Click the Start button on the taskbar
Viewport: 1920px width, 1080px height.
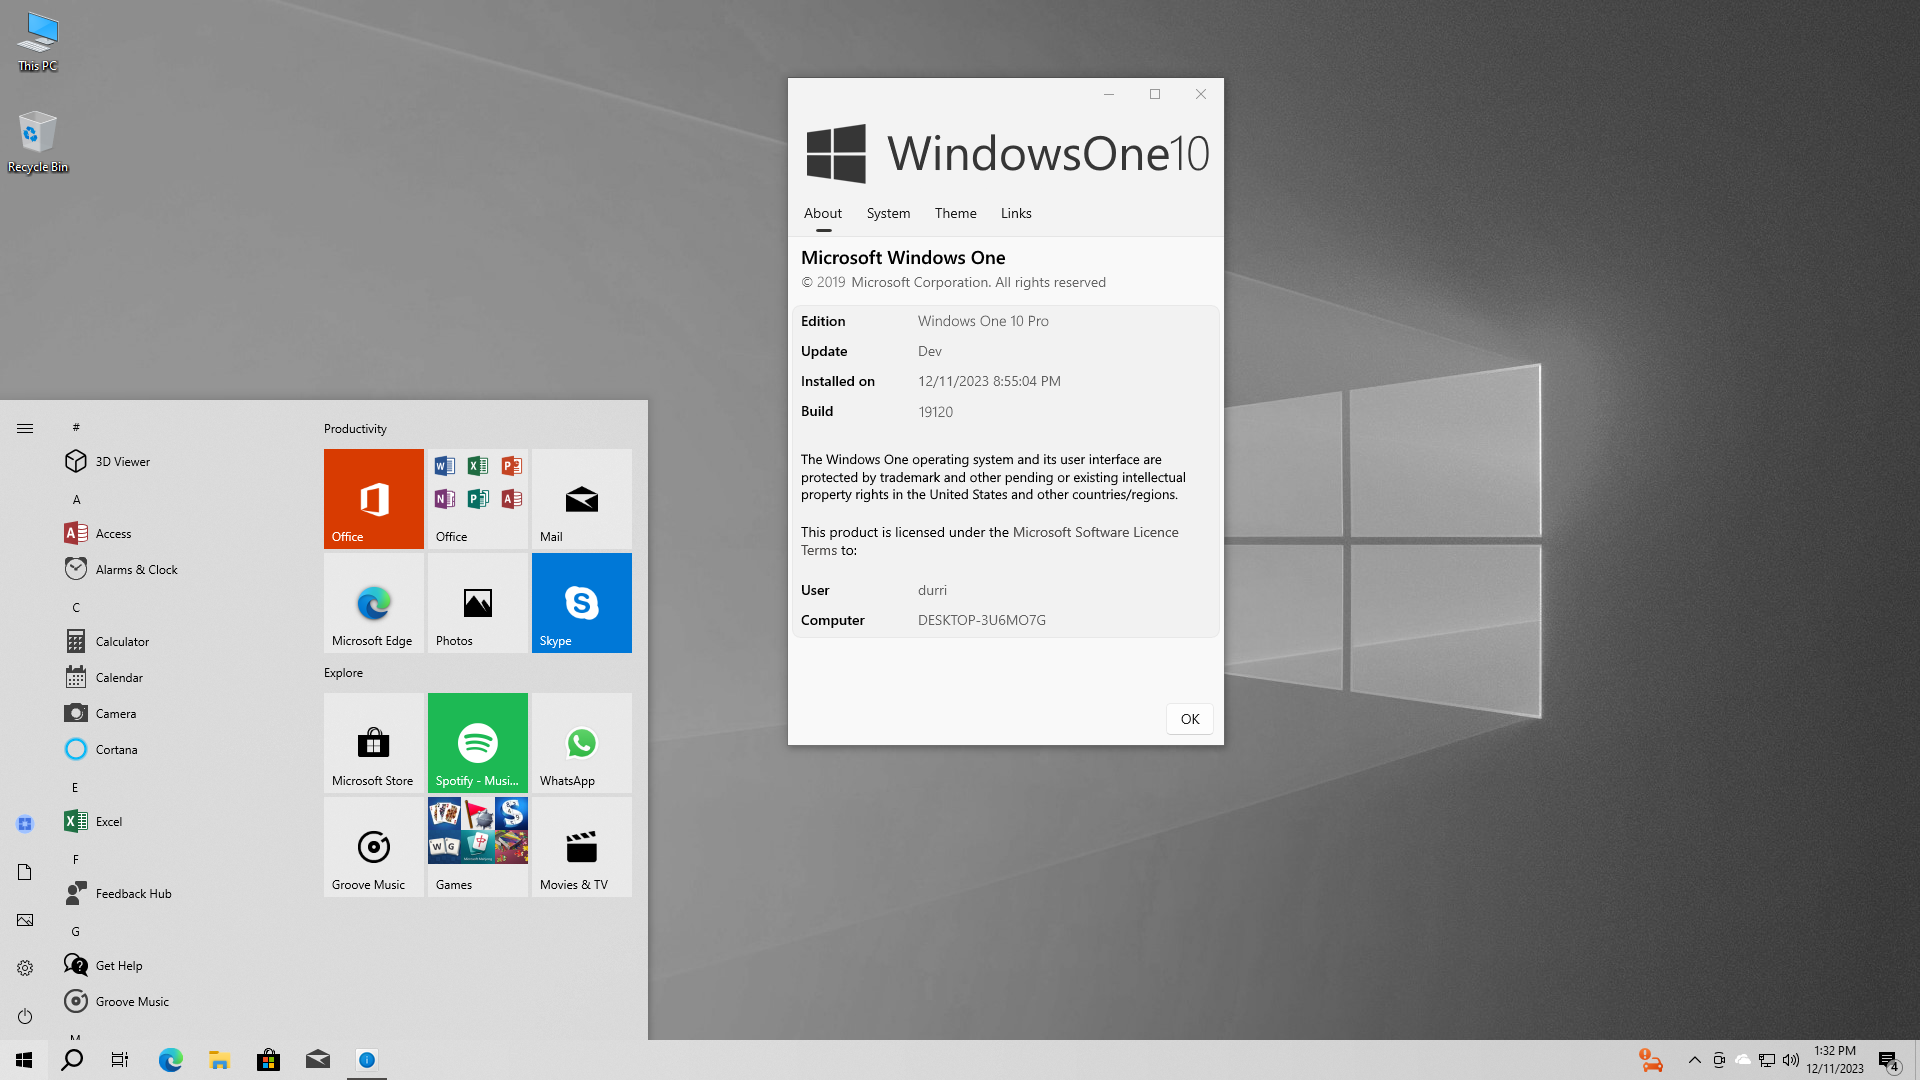[x=24, y=1060]
